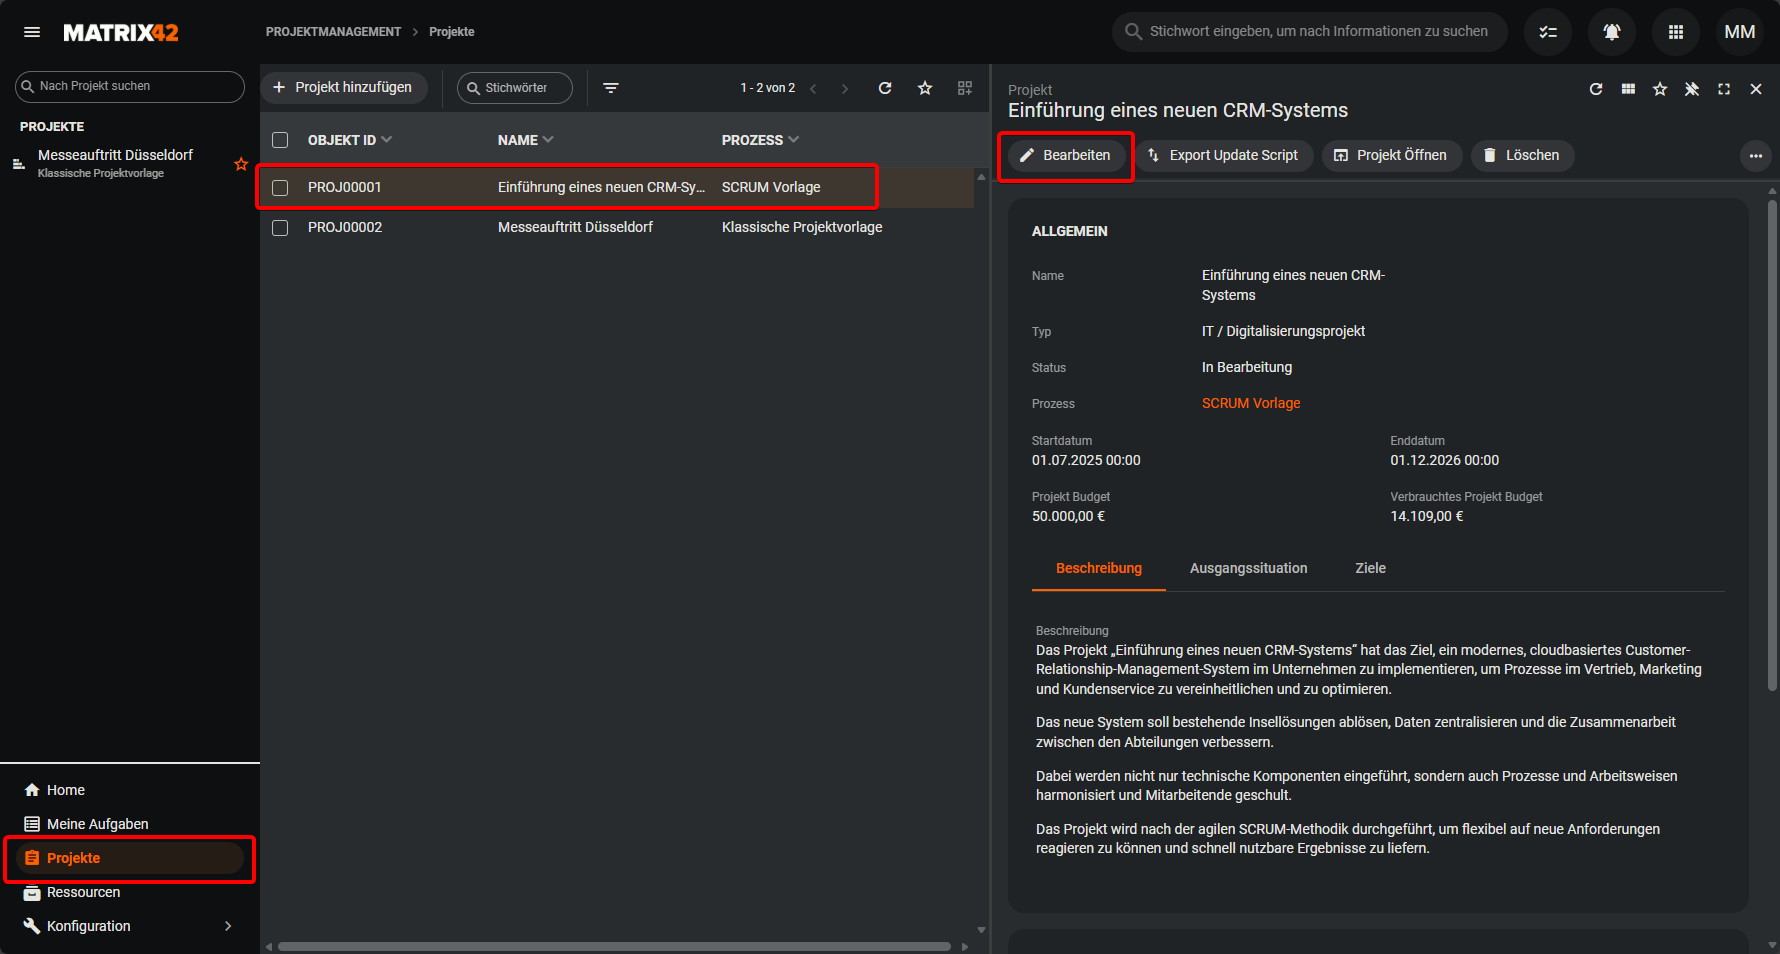Image resolution: width=1780 pixels, height=954 pixels.
Task: Expand detail panel to fullscreen
Action: (1723, 89)
